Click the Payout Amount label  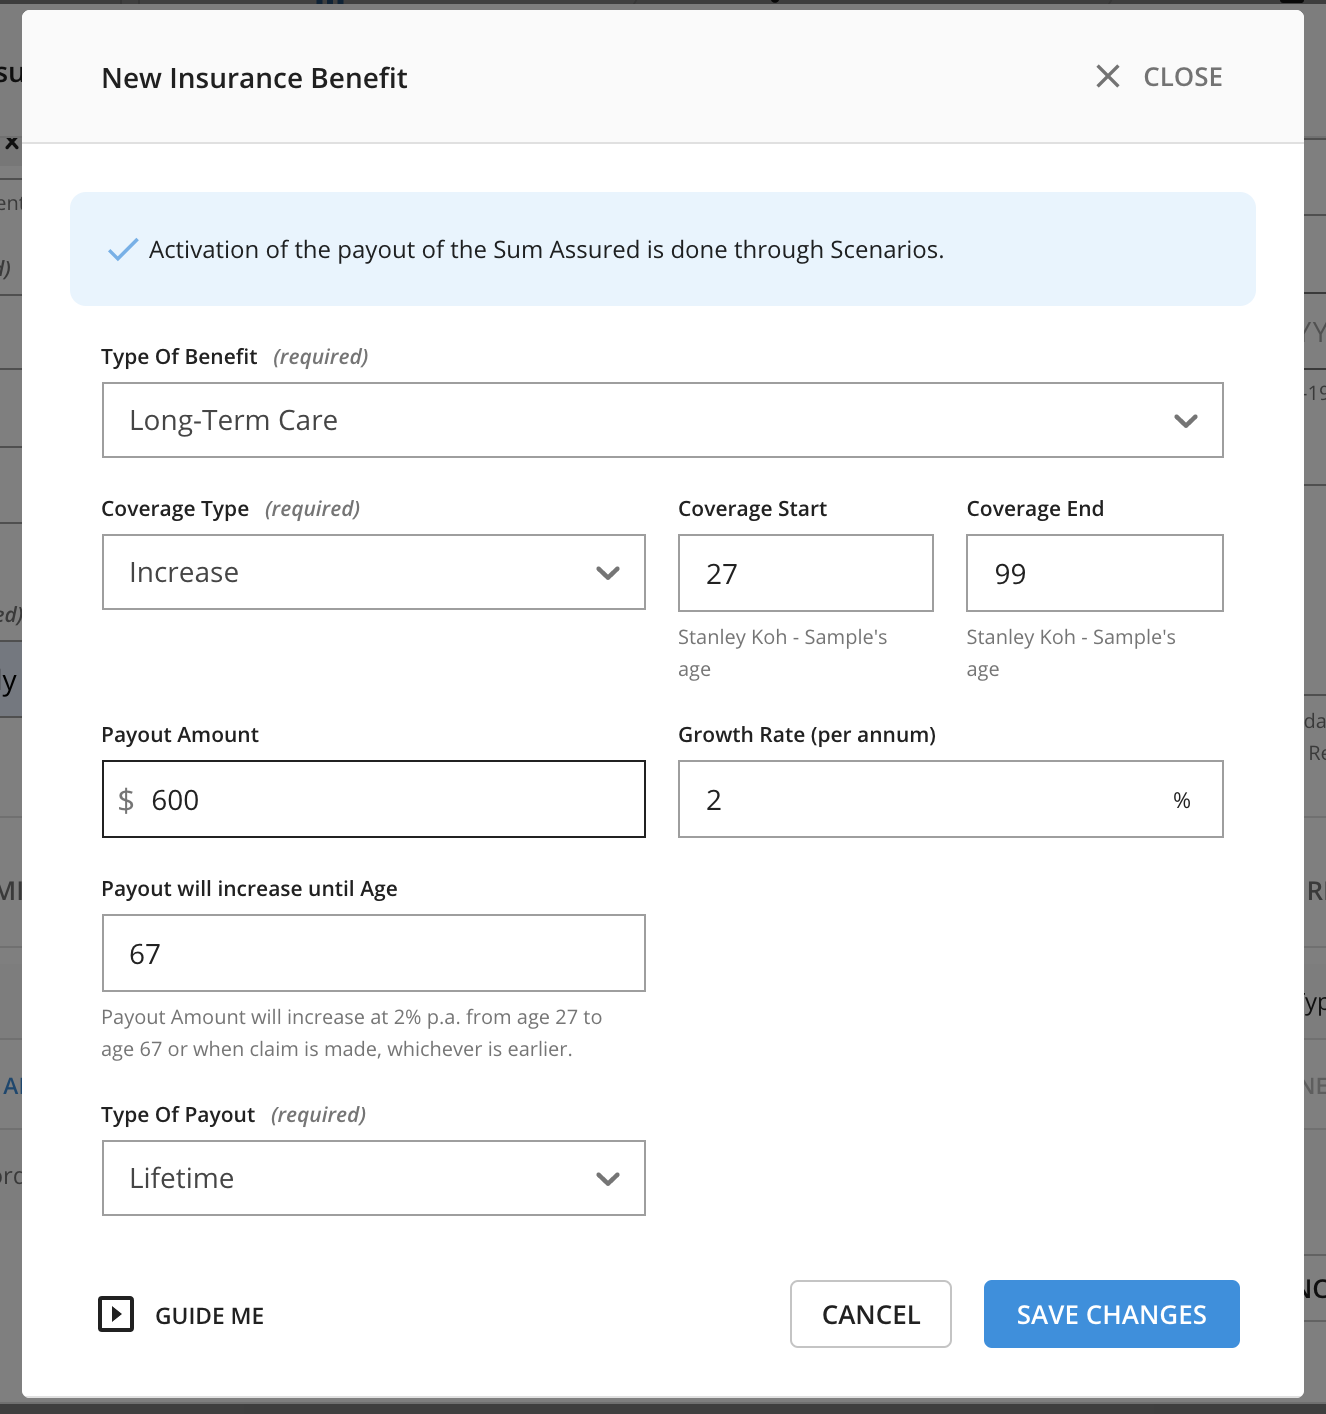(x=180, y=735)
